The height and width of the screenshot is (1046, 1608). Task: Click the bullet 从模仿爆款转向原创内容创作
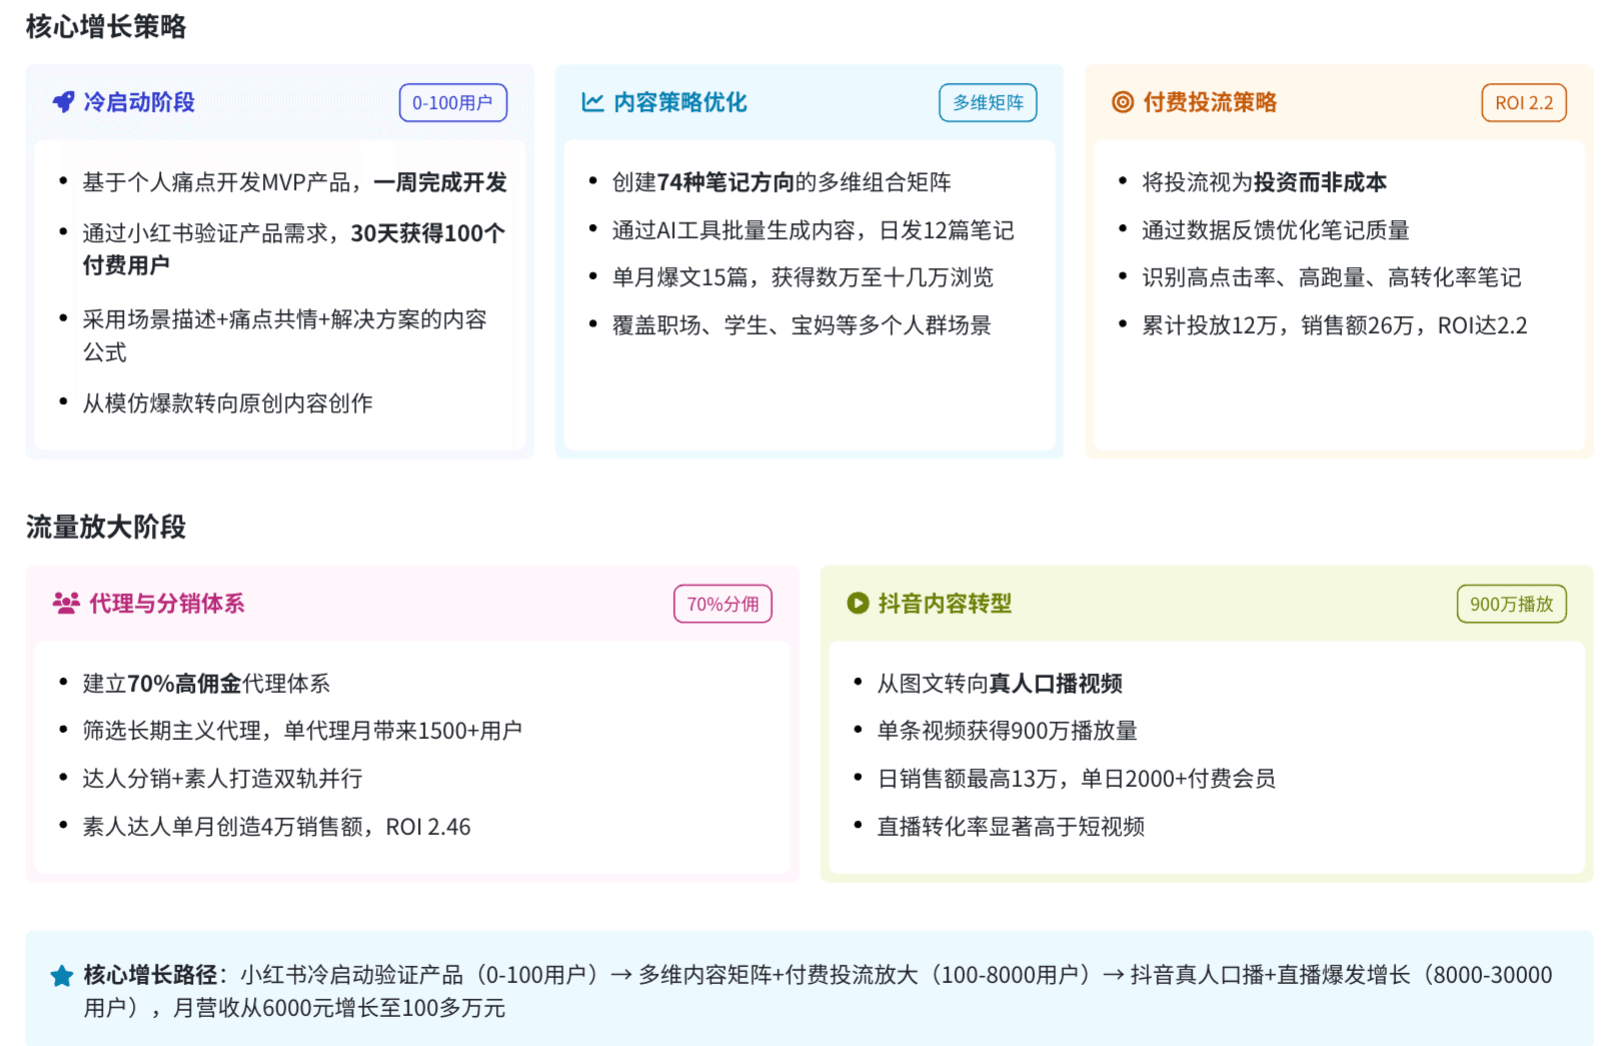[228, 403]
